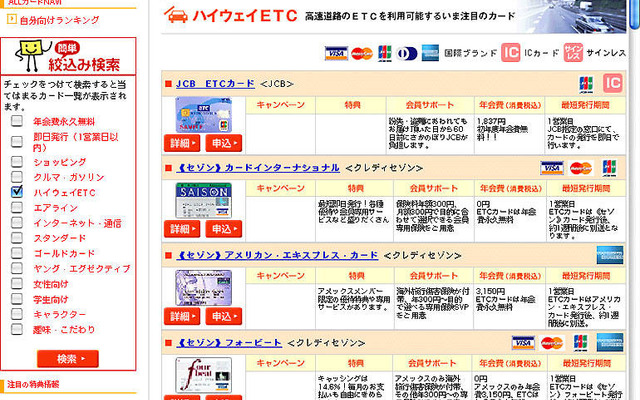Check the 女性向け checkbox

pyautogui.click(x=17, y=283)
